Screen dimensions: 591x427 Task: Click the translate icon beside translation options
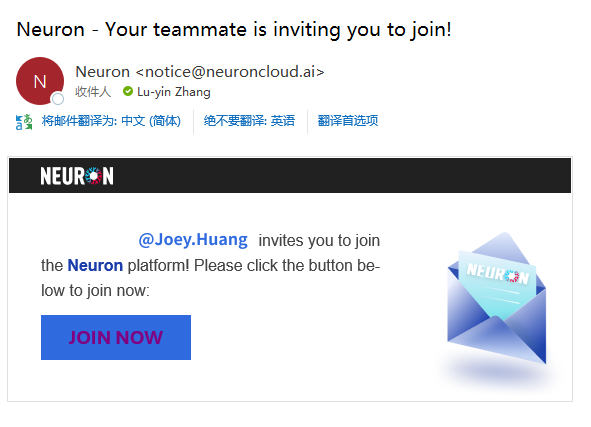24,122
